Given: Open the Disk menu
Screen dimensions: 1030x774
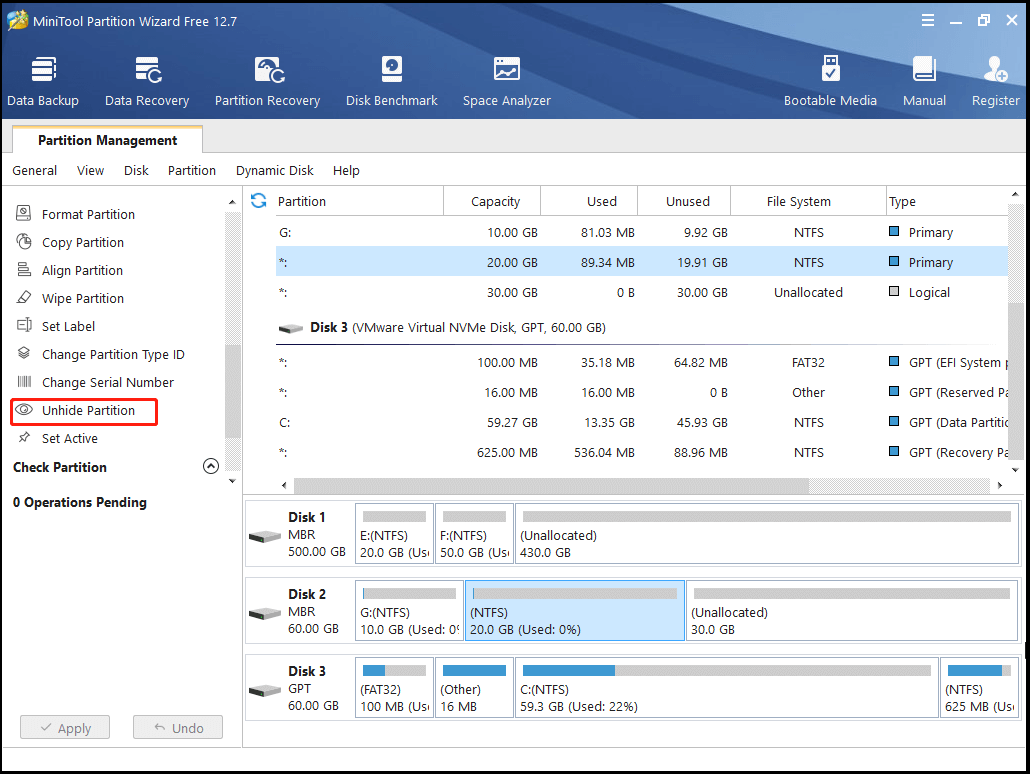Looking at the screenshot, I should 136,170.
